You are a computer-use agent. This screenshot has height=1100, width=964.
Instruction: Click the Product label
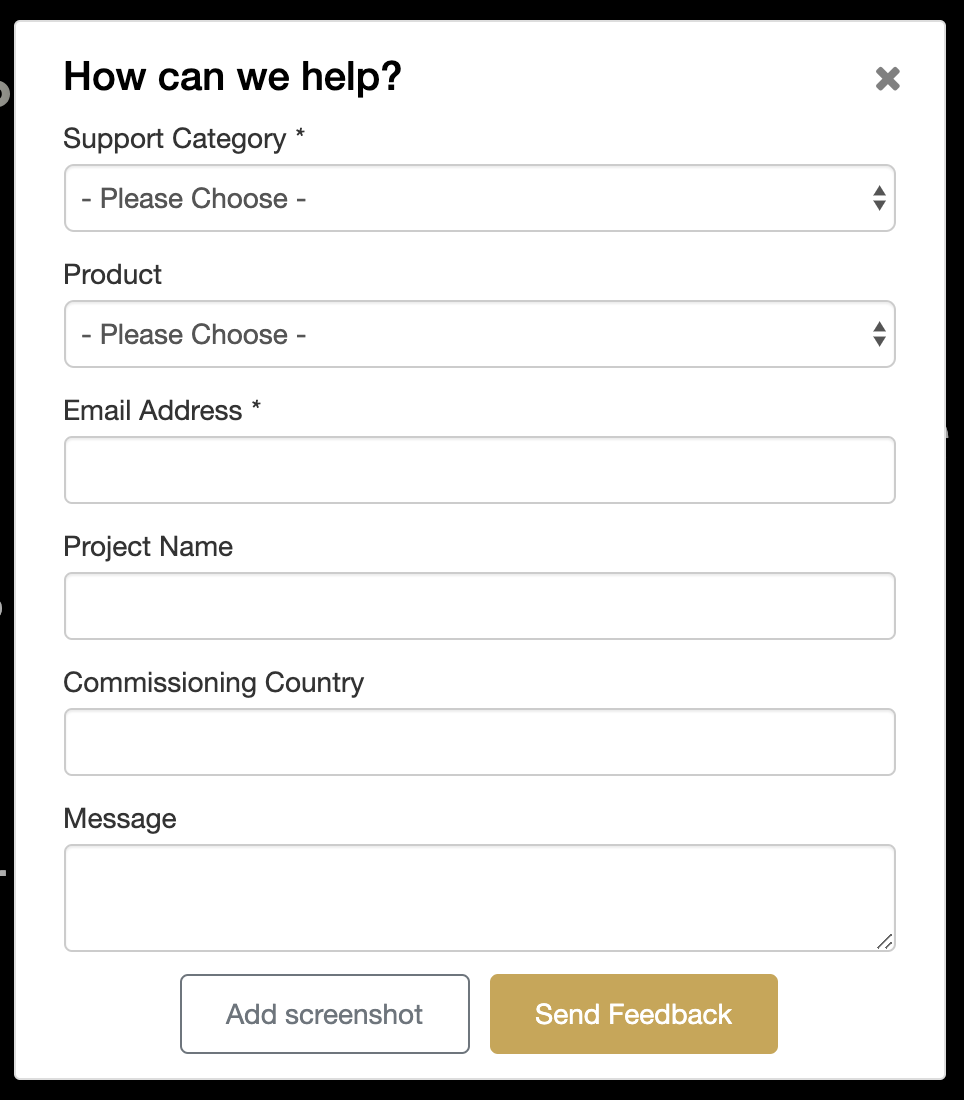112,275
